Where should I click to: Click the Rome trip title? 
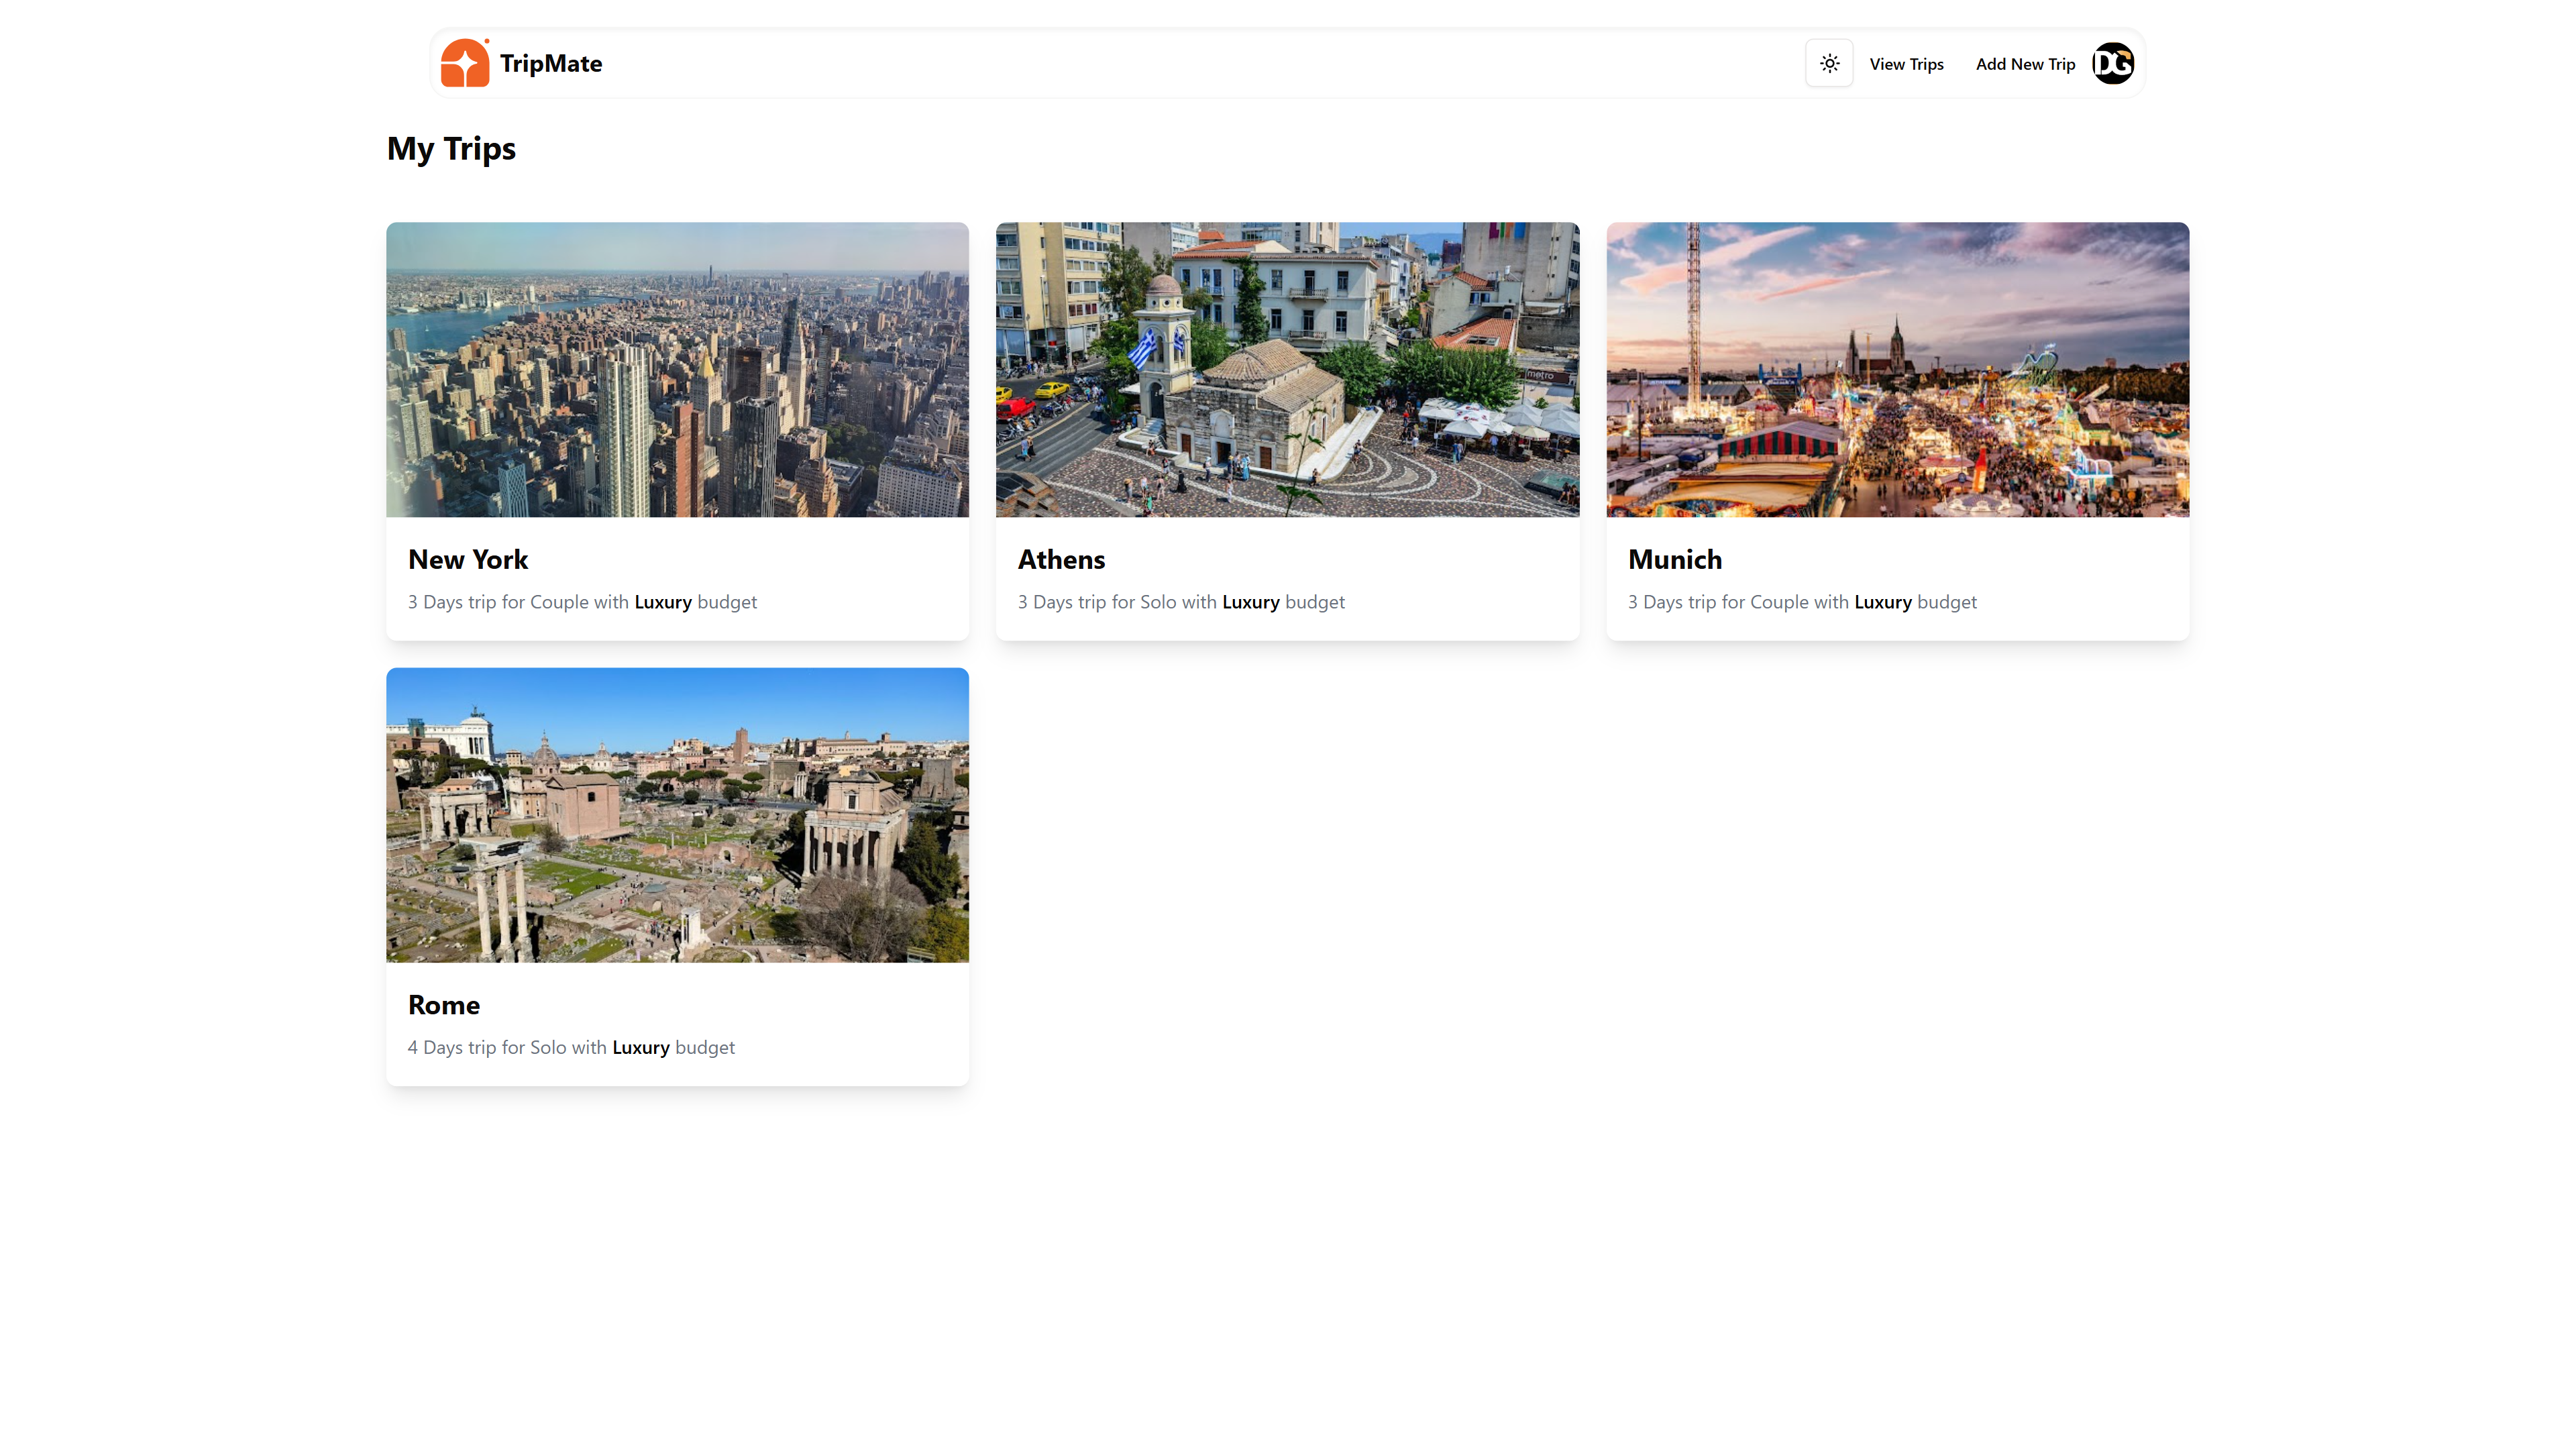point(444,1004)
